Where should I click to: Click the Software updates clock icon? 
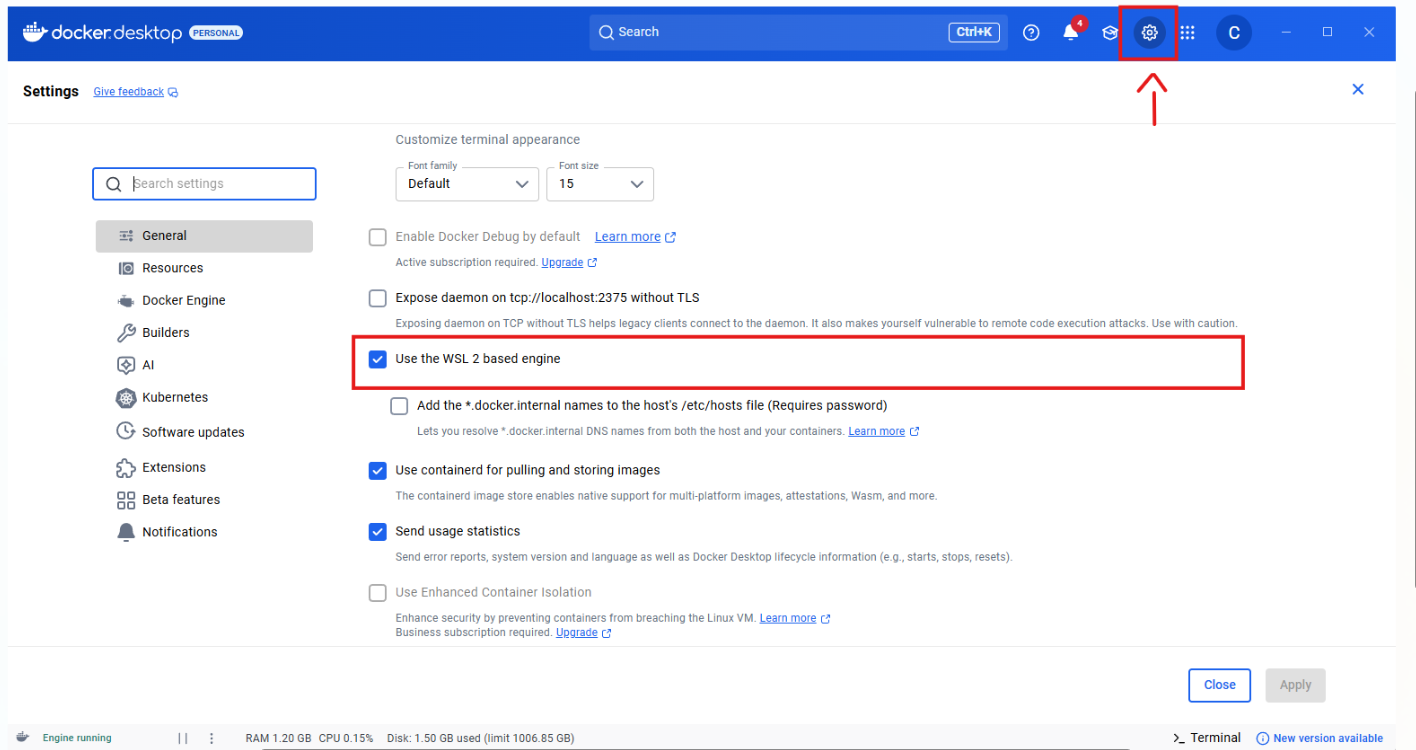(126, 431)
